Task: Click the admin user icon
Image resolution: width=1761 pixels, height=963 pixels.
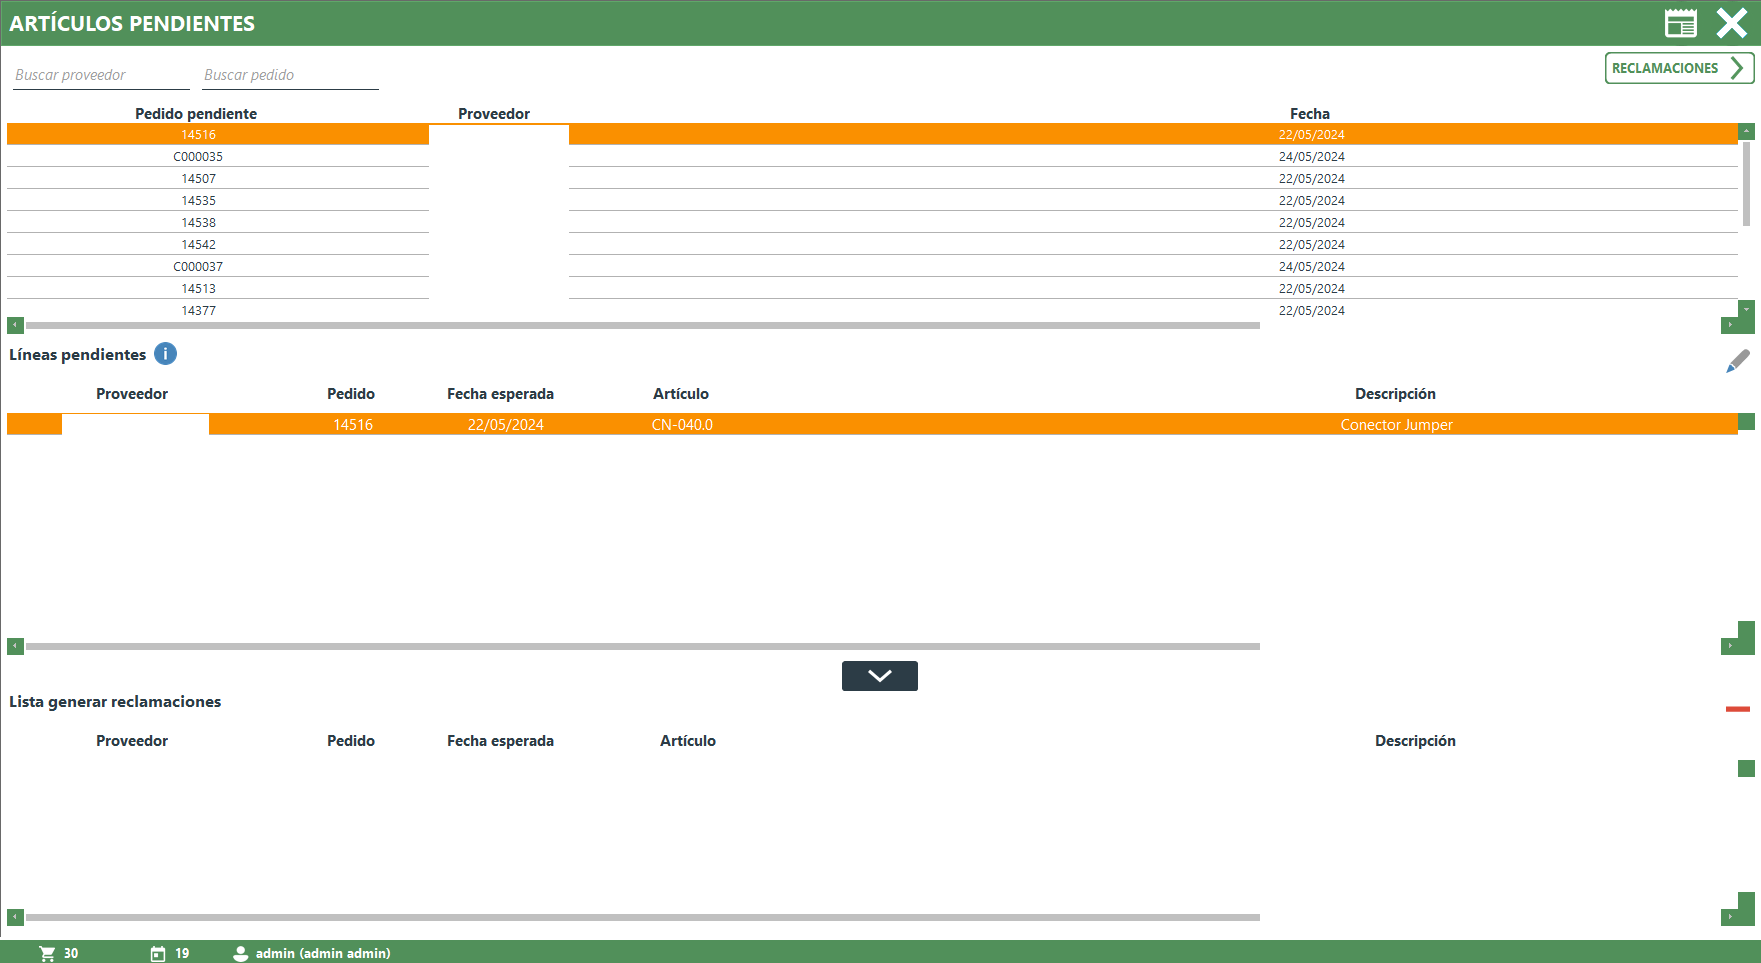Action: tap(240, 953)
